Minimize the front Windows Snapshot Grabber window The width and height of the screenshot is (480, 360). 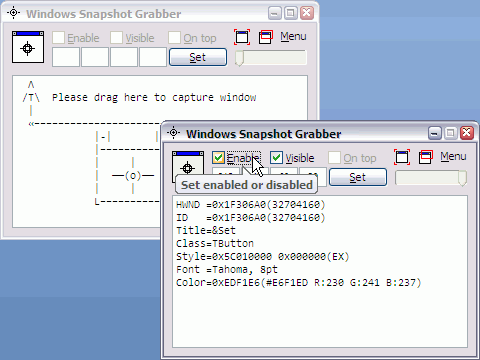(x=435, y=133)
